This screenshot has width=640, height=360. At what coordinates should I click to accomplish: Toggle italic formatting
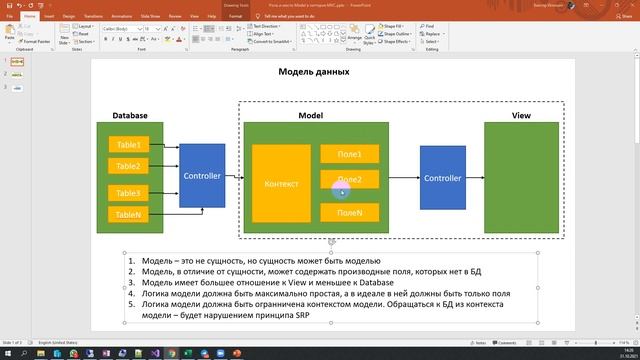pos(113,39)
